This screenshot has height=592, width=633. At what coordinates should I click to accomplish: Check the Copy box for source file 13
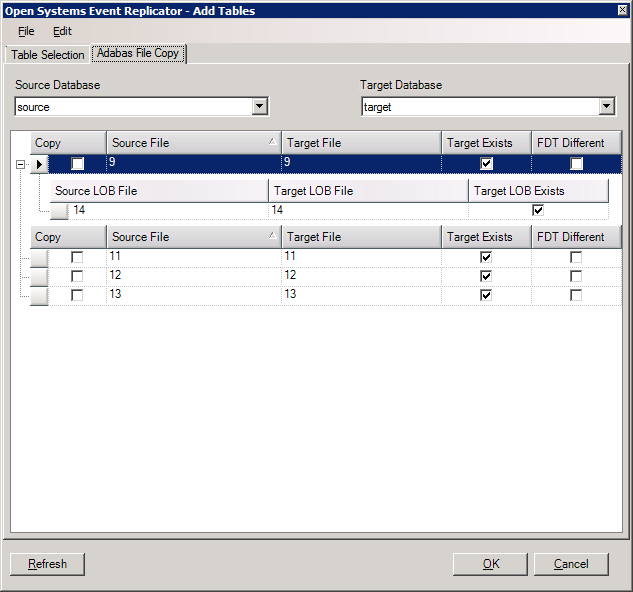click(x=77, y=295)
